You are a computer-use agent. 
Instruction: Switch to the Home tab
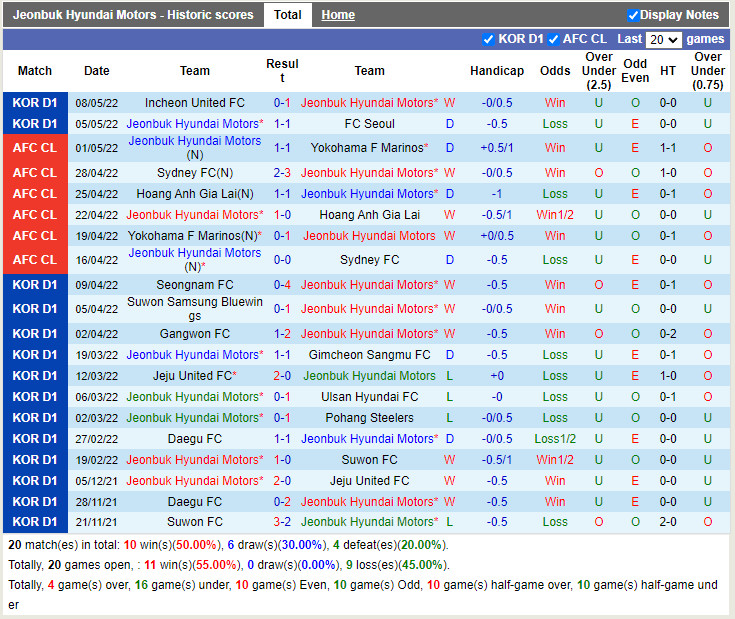pos(338,15)
